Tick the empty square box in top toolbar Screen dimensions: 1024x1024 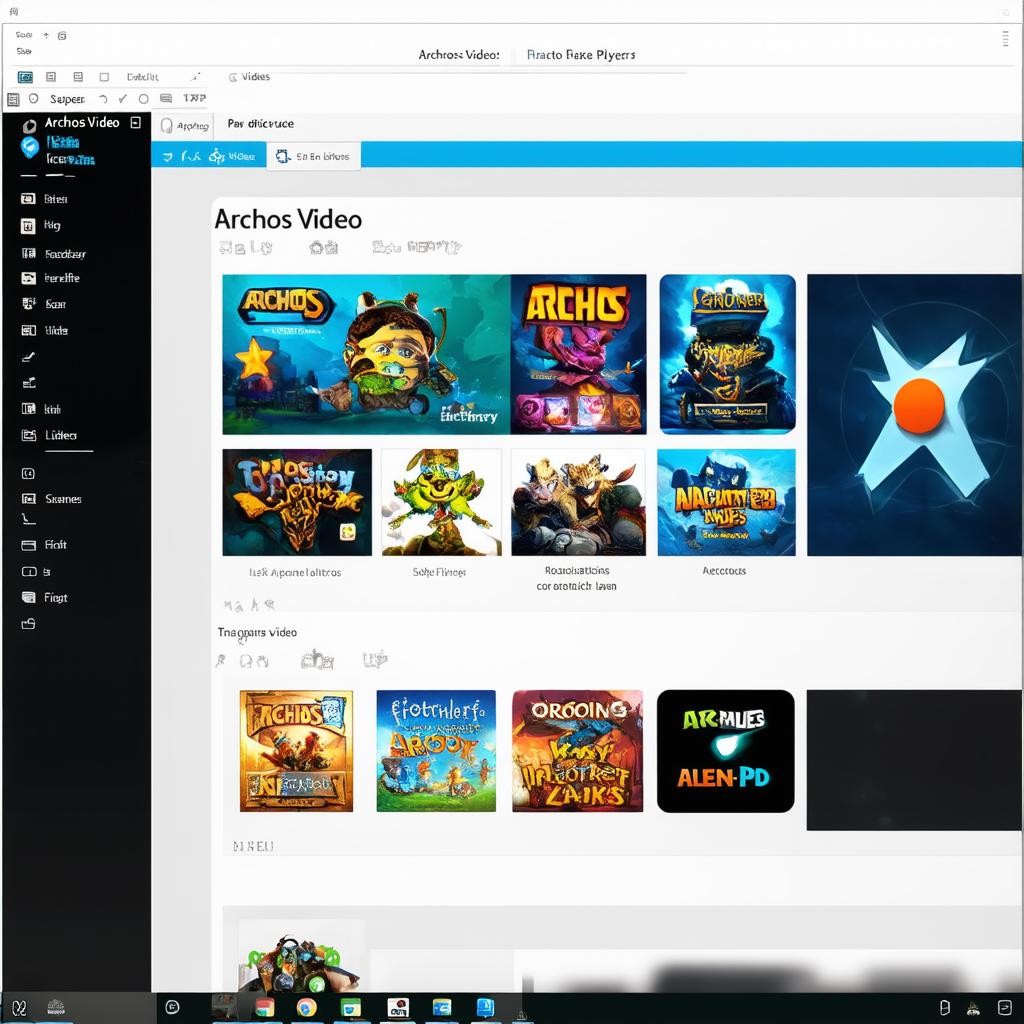click(x=103, y=77)
